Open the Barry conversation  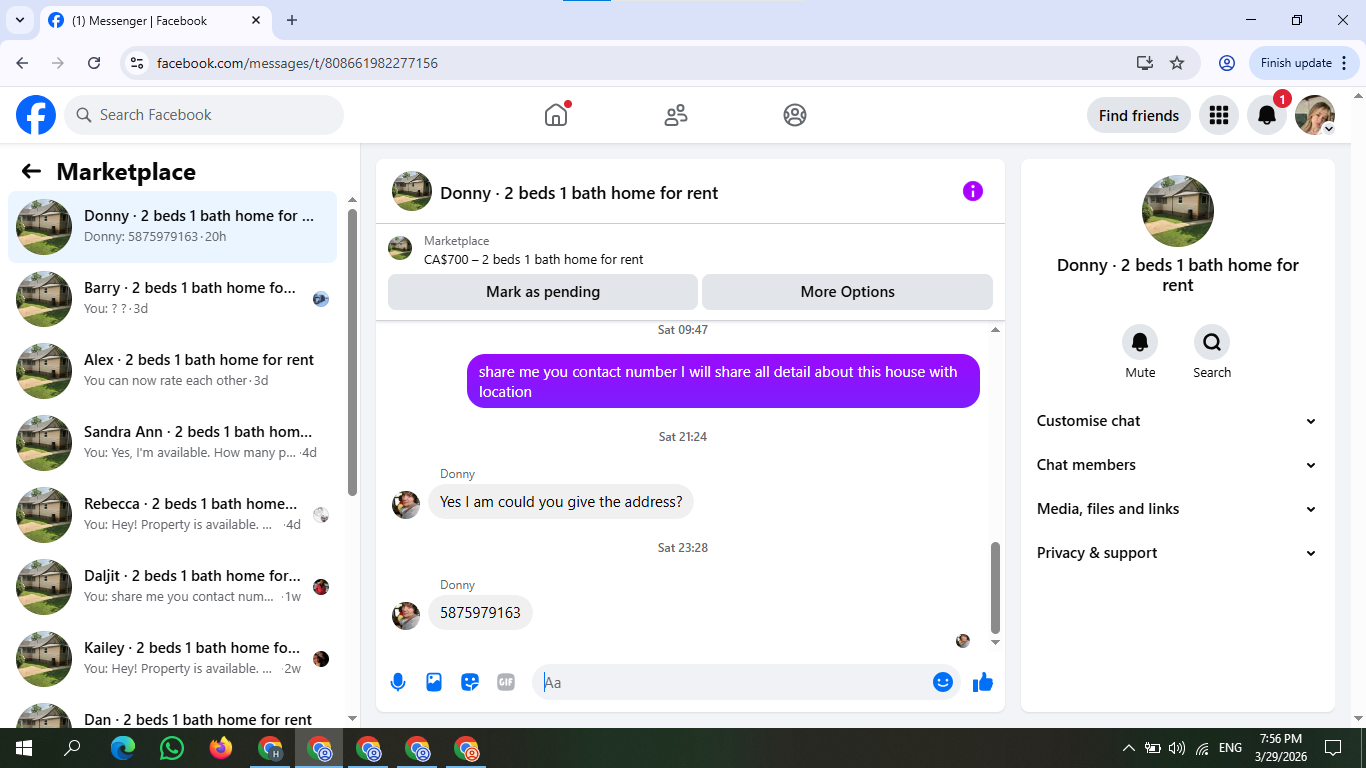tap(173, 299)
